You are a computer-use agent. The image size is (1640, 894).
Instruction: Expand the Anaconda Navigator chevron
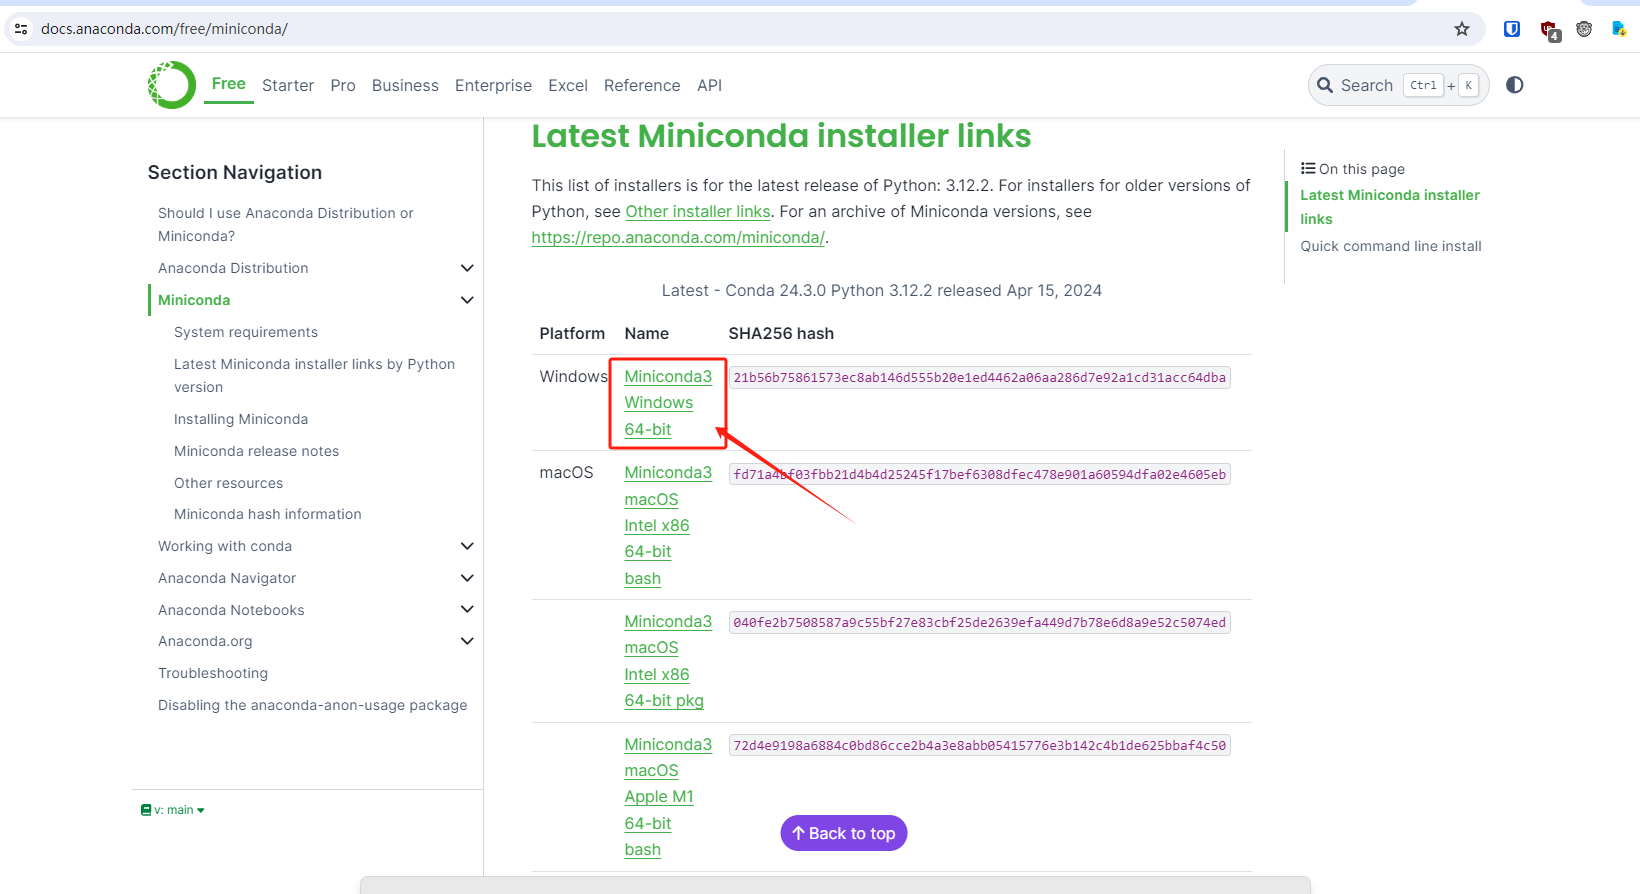click(x=467, y=578)
